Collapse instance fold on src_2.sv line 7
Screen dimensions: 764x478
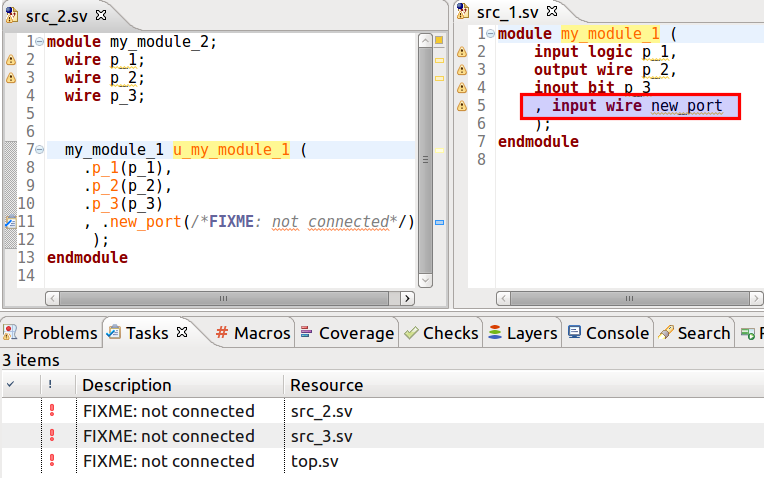[x=39, y=150]
